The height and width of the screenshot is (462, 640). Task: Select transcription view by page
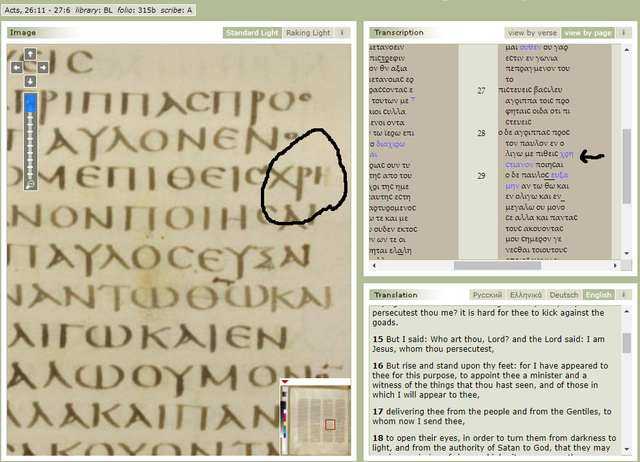(x=588, y=33)
